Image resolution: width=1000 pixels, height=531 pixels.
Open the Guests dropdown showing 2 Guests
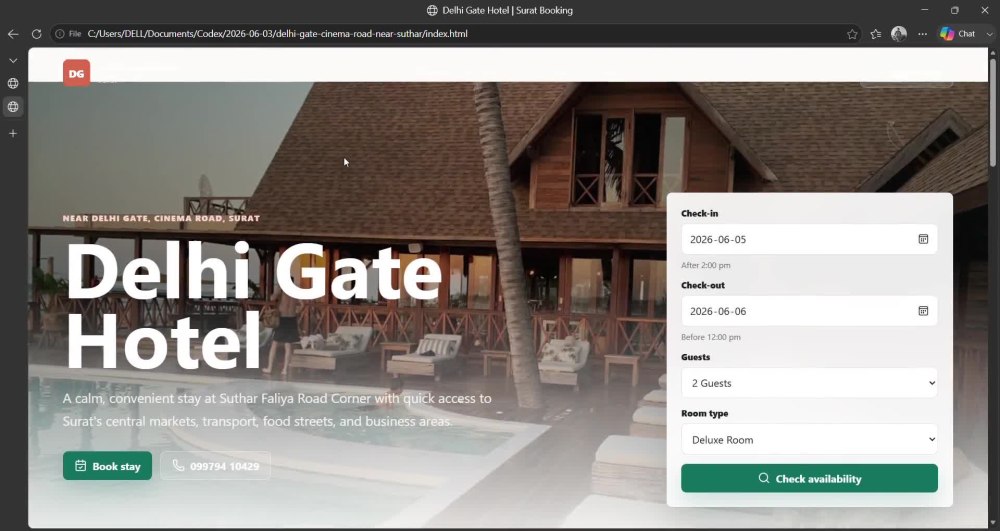pyautogui.click(x=809, y=383)
